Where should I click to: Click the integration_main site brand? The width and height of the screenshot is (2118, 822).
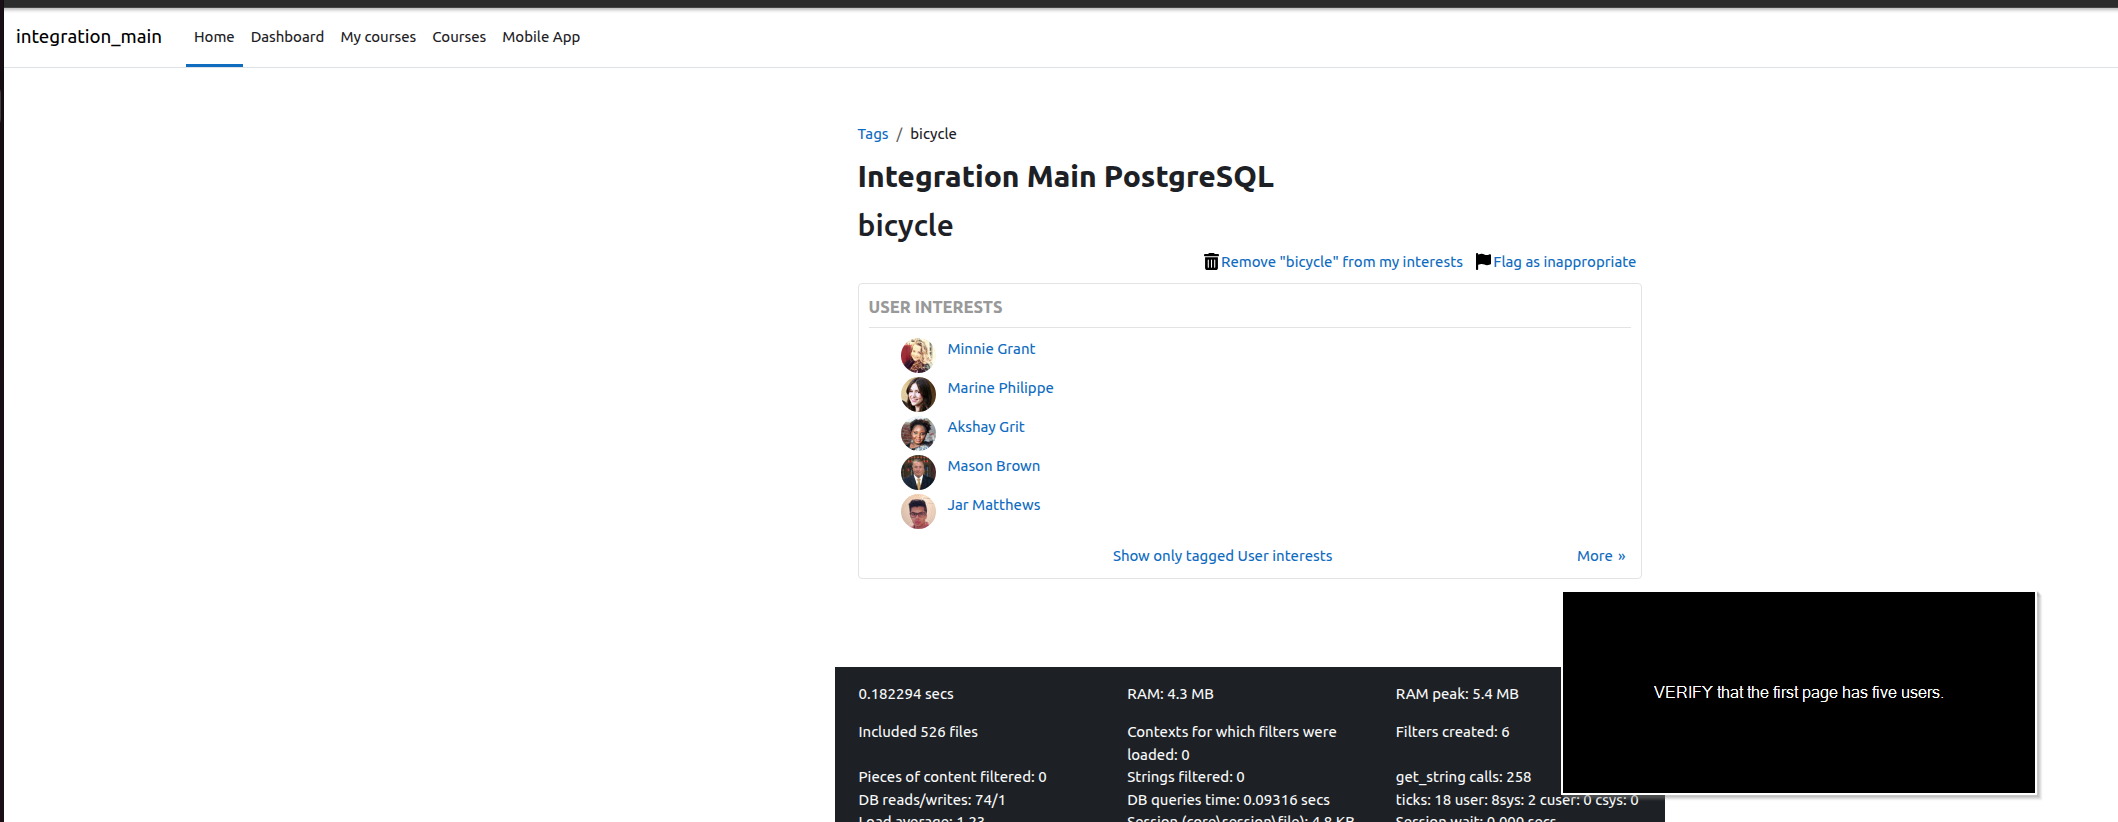tap(89, 37)
